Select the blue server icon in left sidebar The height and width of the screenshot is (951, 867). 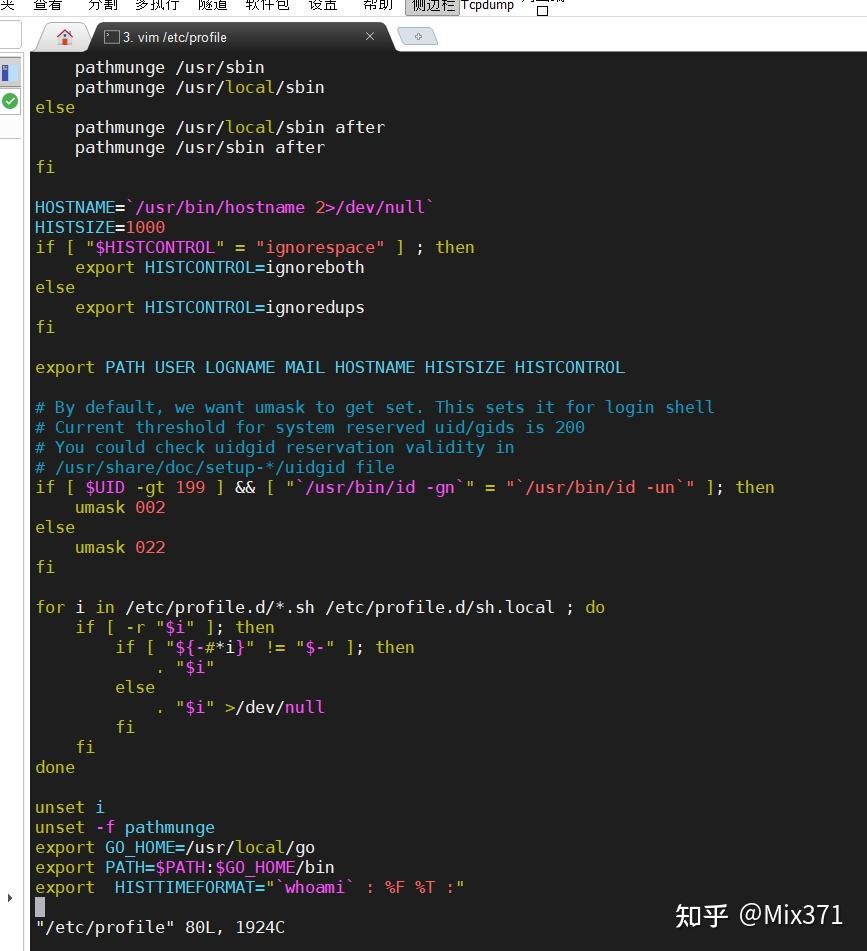[10, 72]
